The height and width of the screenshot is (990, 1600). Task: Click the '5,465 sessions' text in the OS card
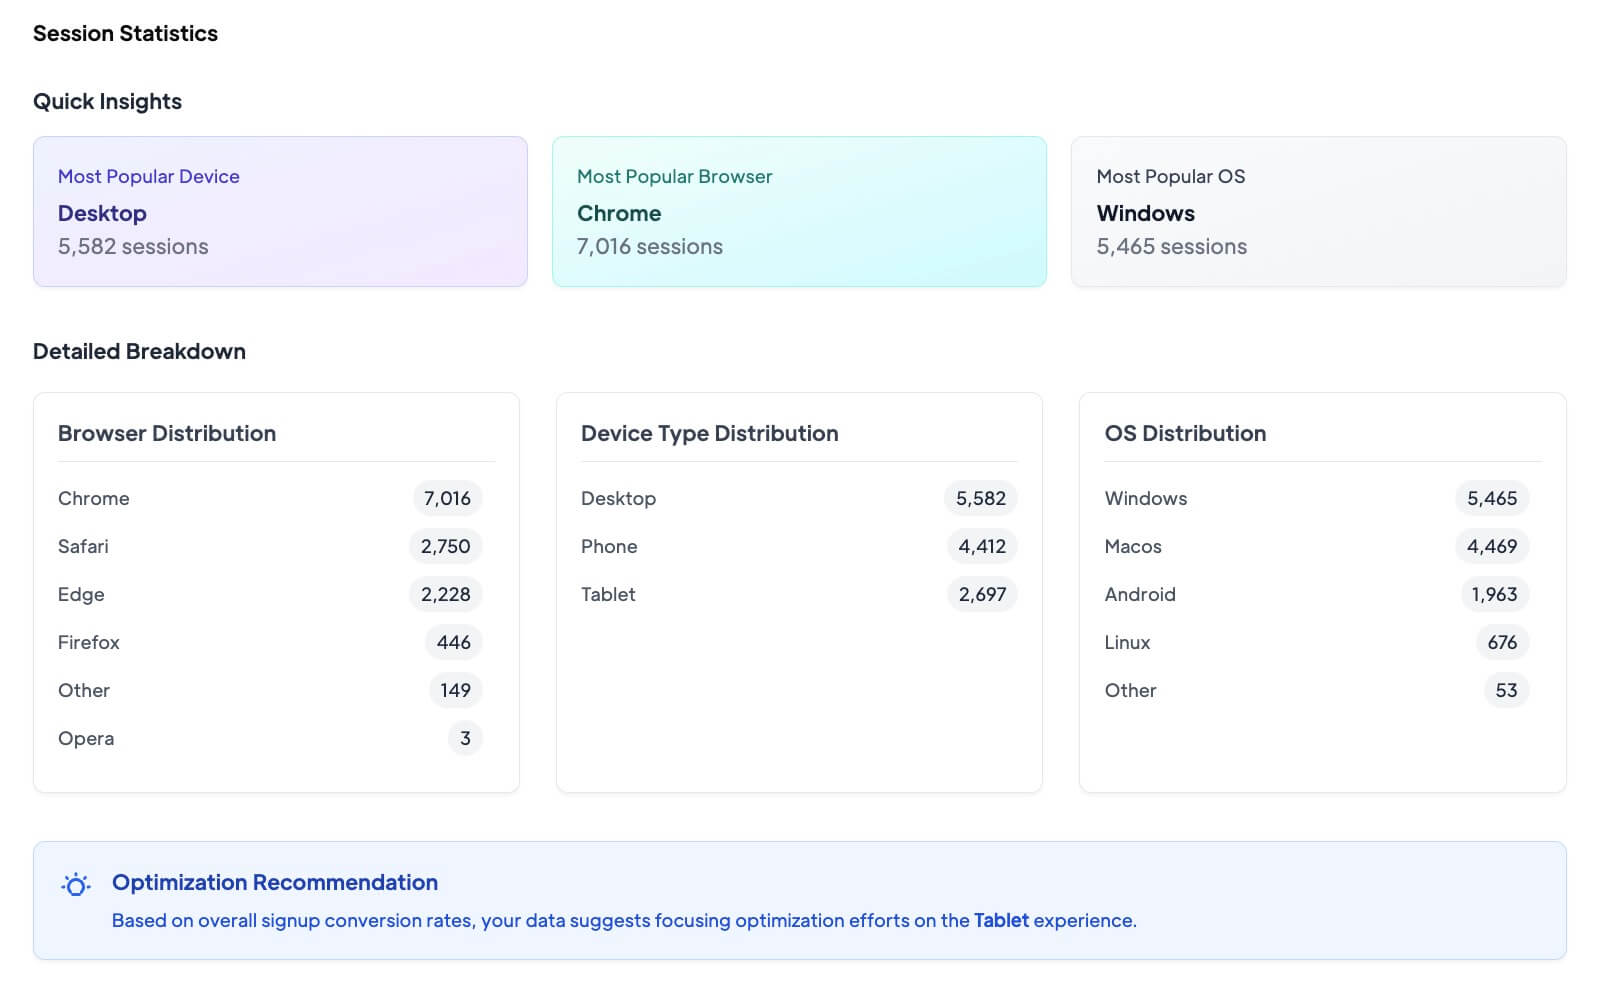pyautogui.click(x=1172, y=246)
